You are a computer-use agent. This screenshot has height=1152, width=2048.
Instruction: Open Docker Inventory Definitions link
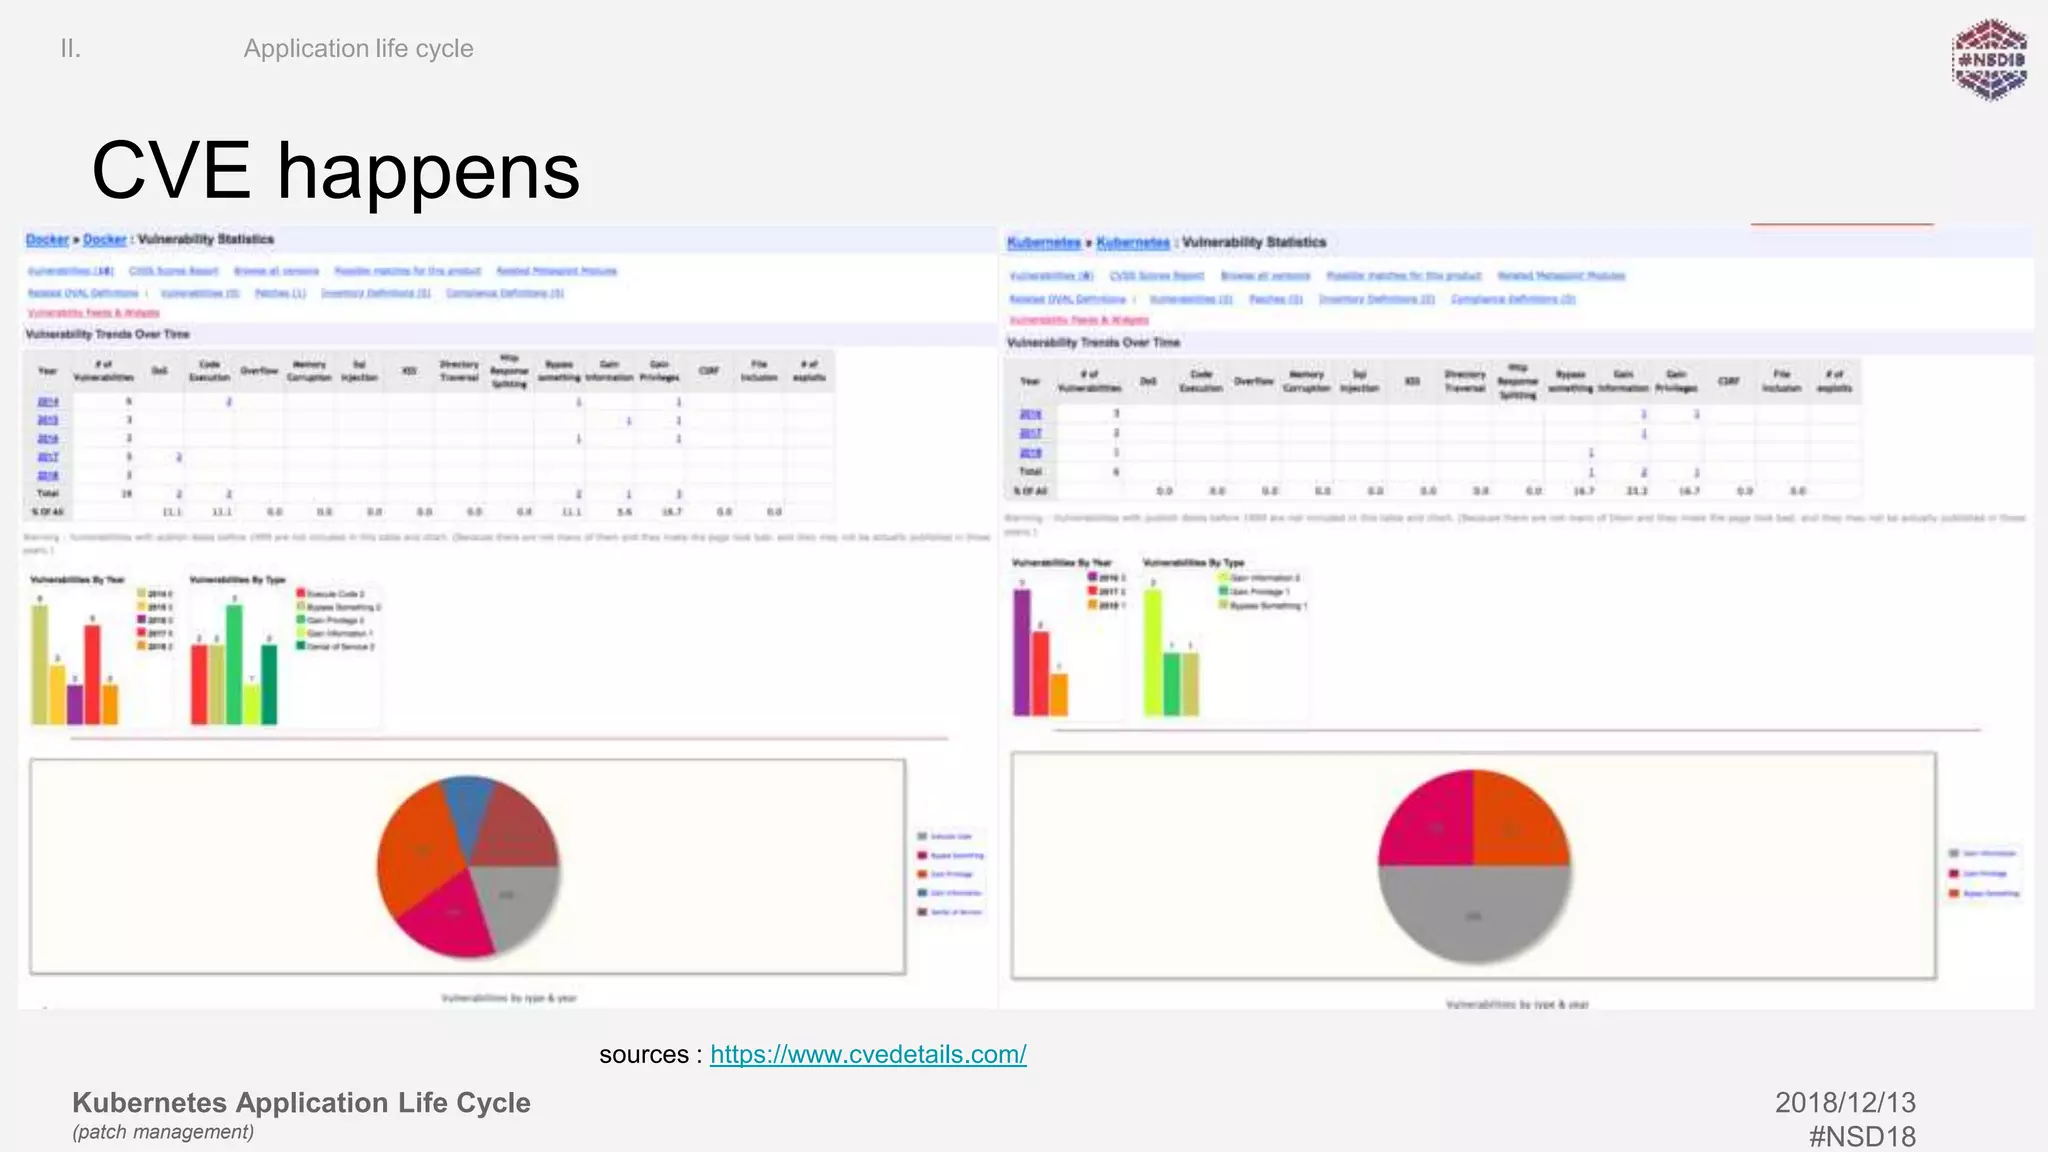pyautogui.click(x=376, y=293)
